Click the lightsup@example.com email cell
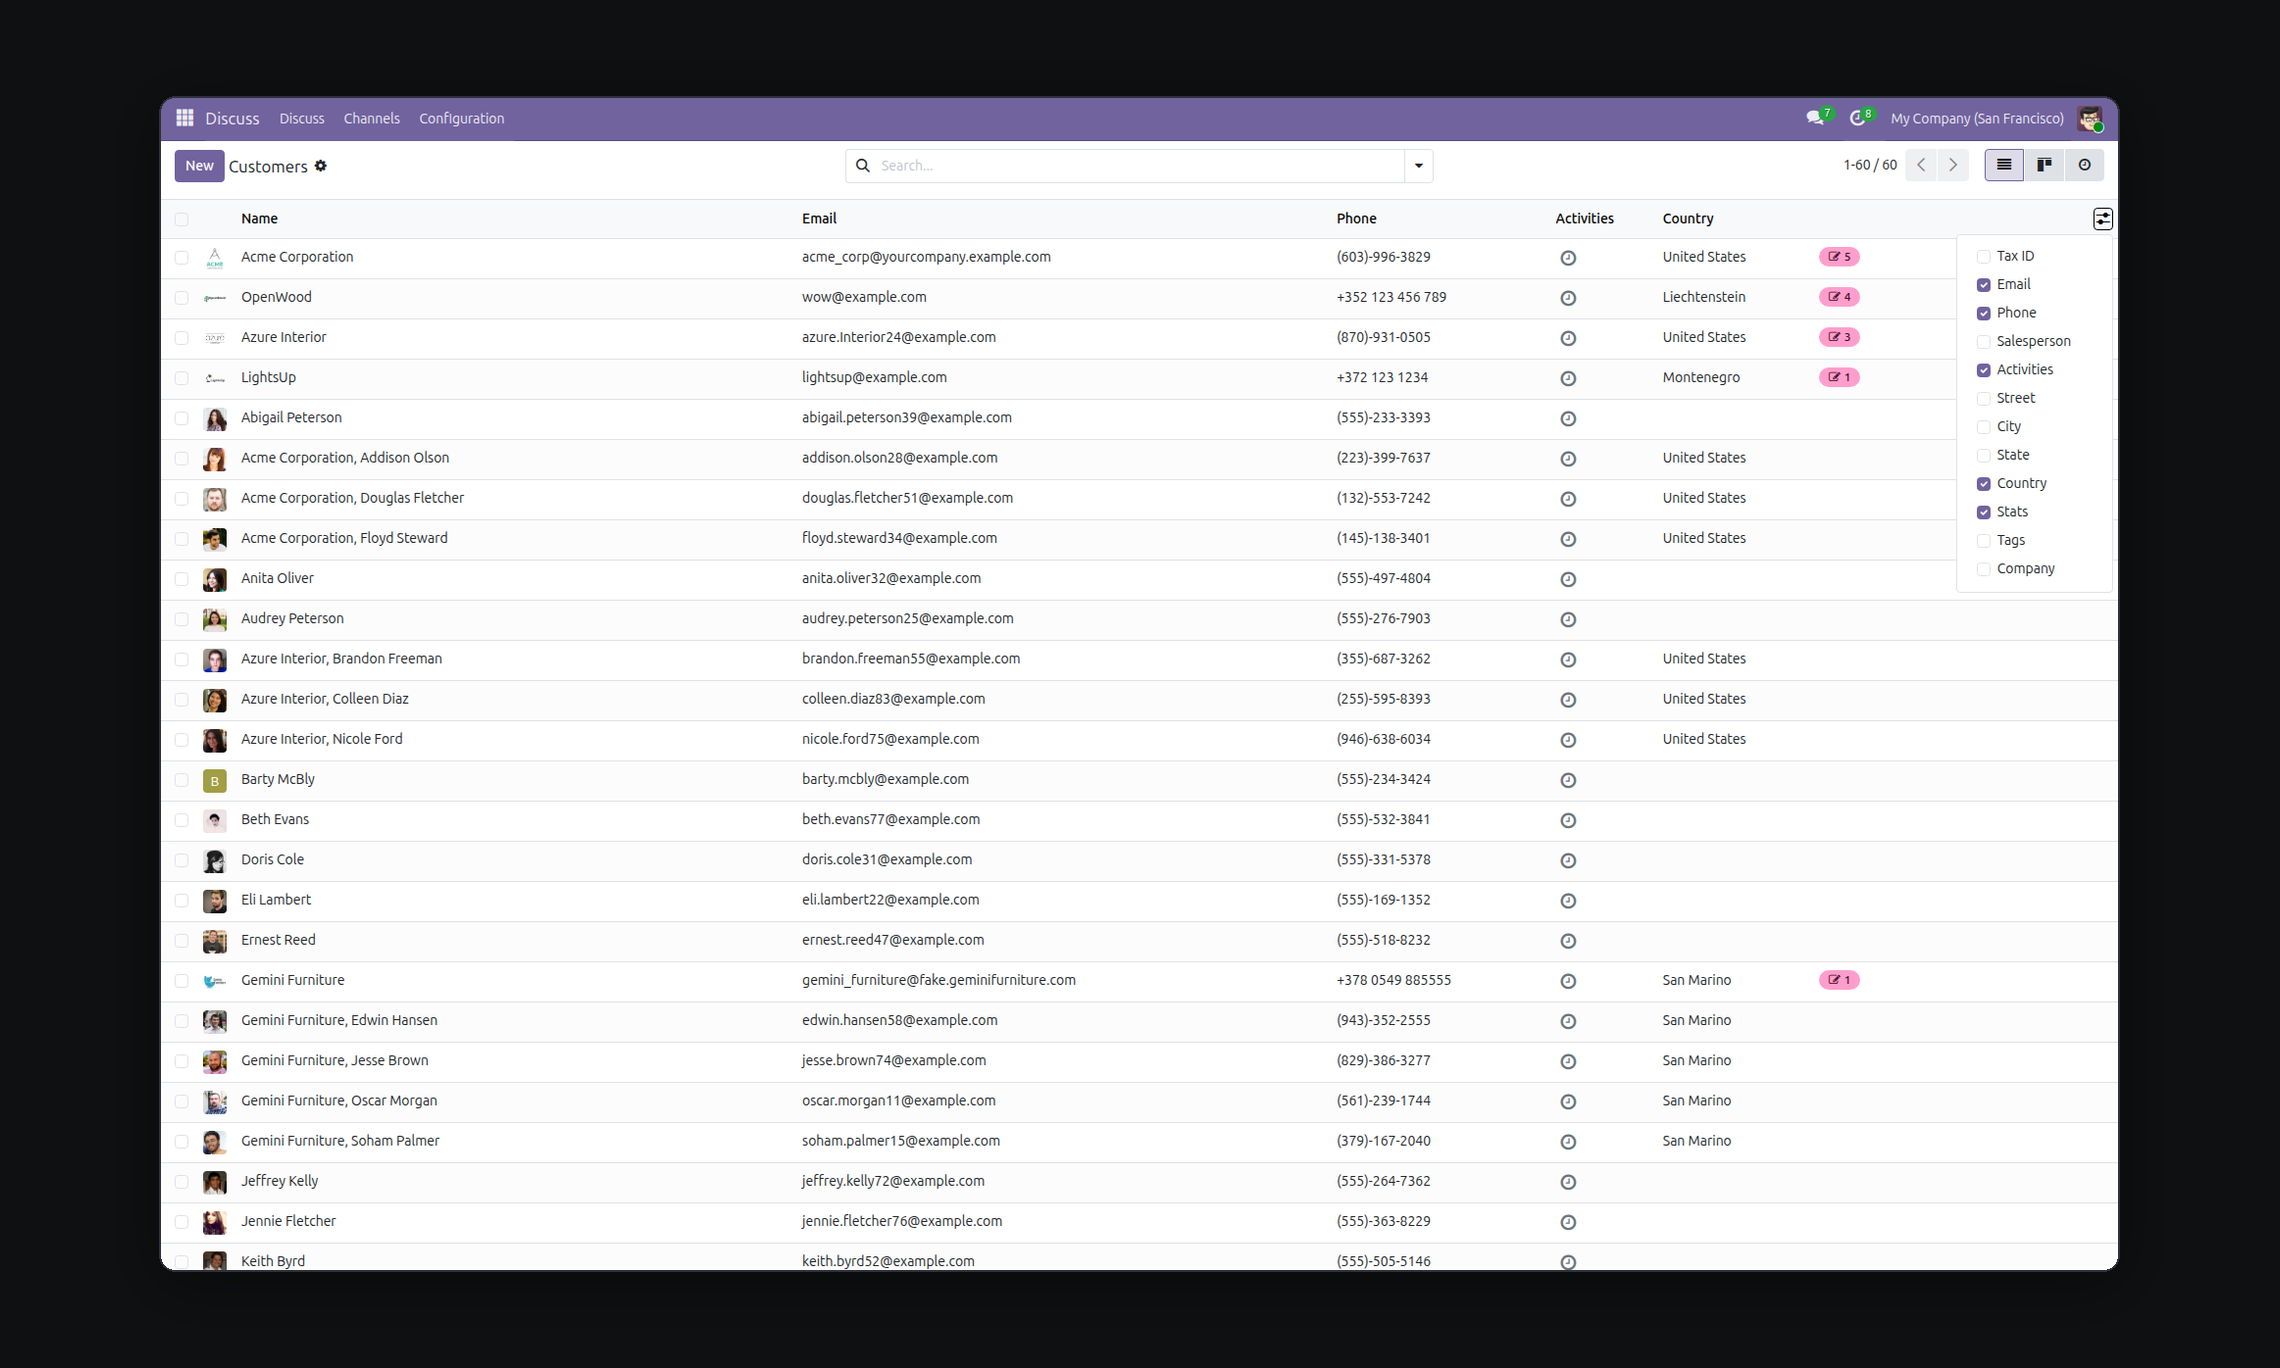This screenshot has width=2280, height=1368. pyautogui.click(x=874, y=377)
